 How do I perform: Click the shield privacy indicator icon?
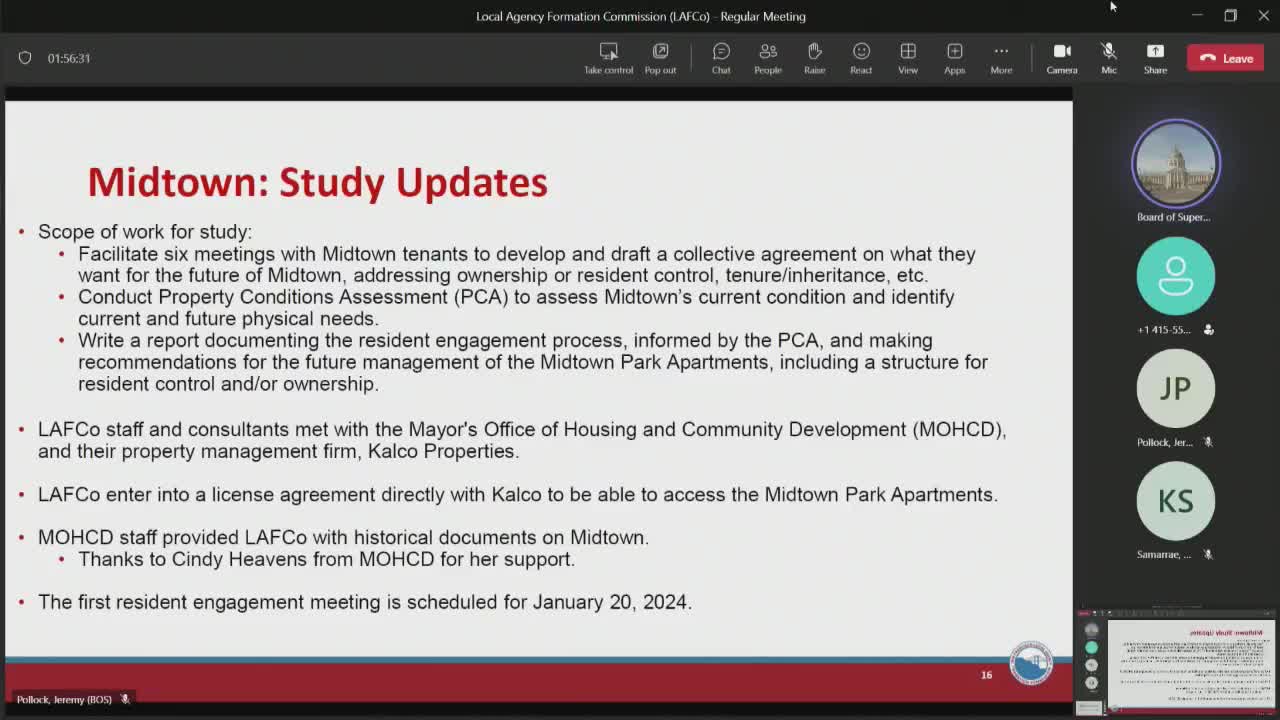[25, 58]
